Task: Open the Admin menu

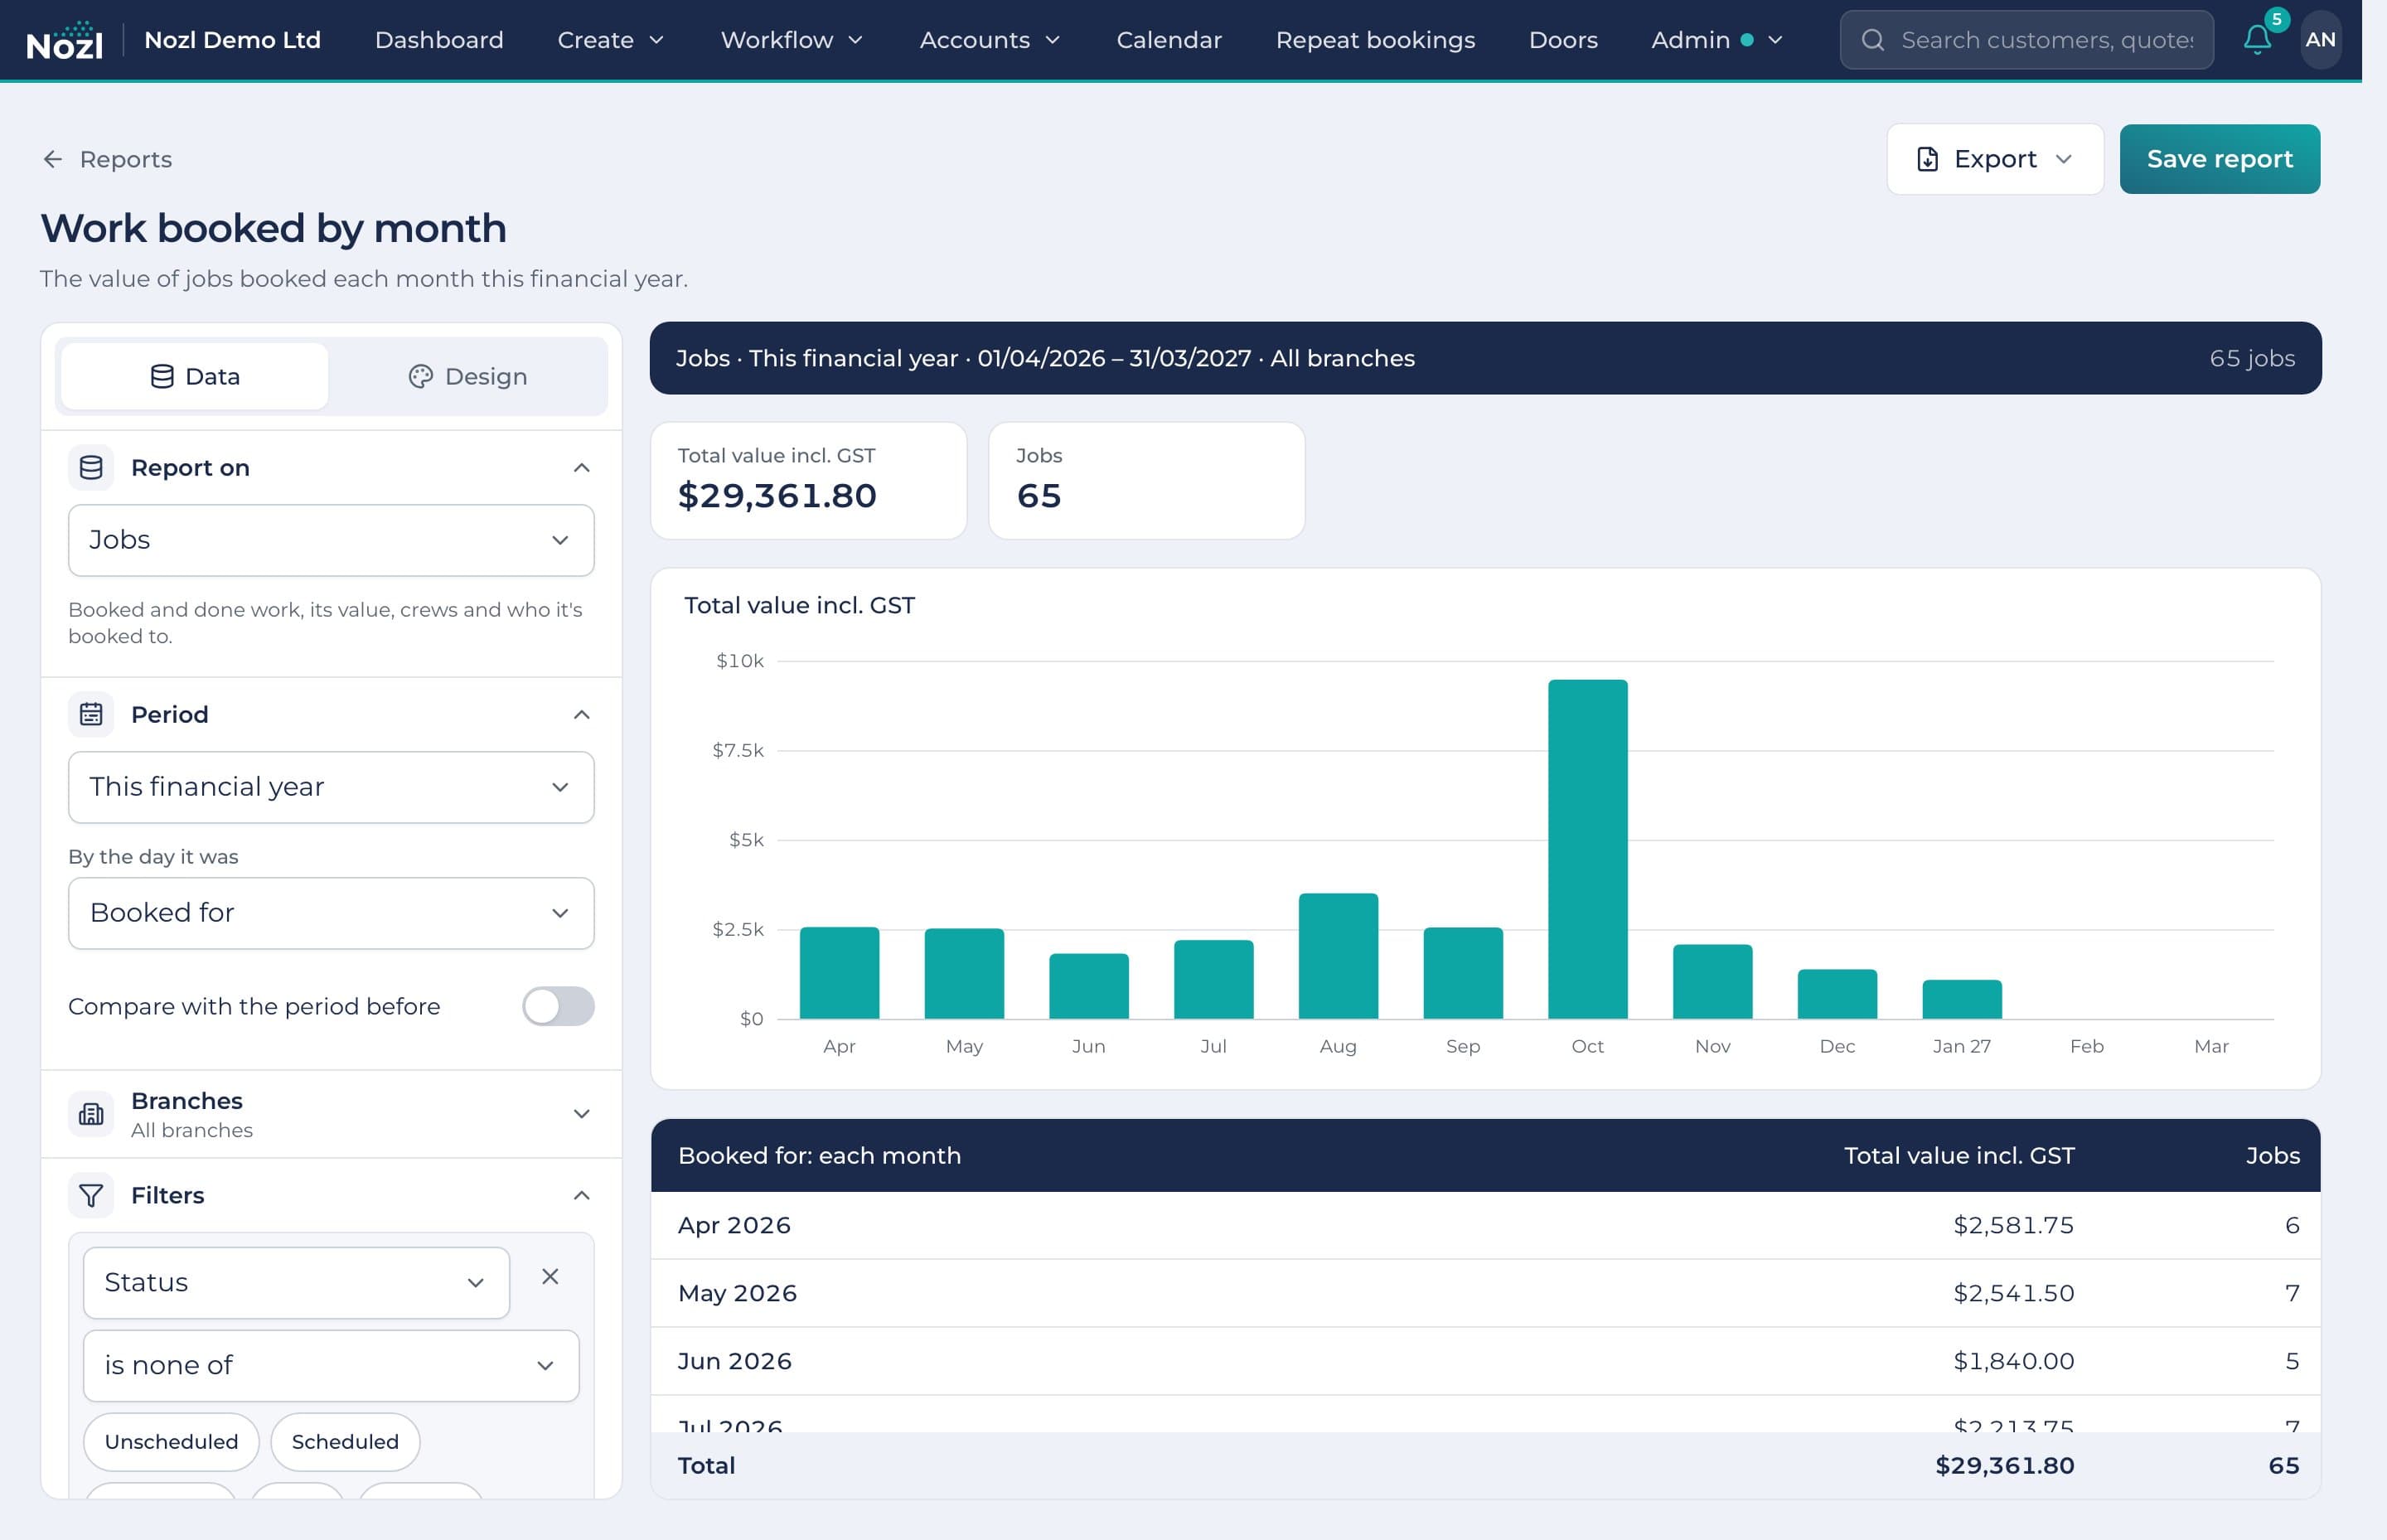Action: pos(1717,40)
